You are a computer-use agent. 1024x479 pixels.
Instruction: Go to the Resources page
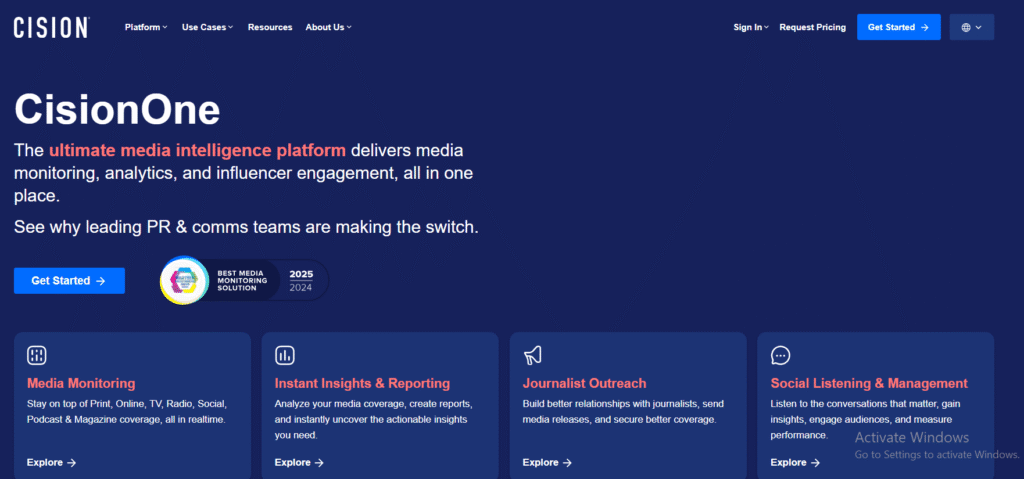tap(270, 27)
